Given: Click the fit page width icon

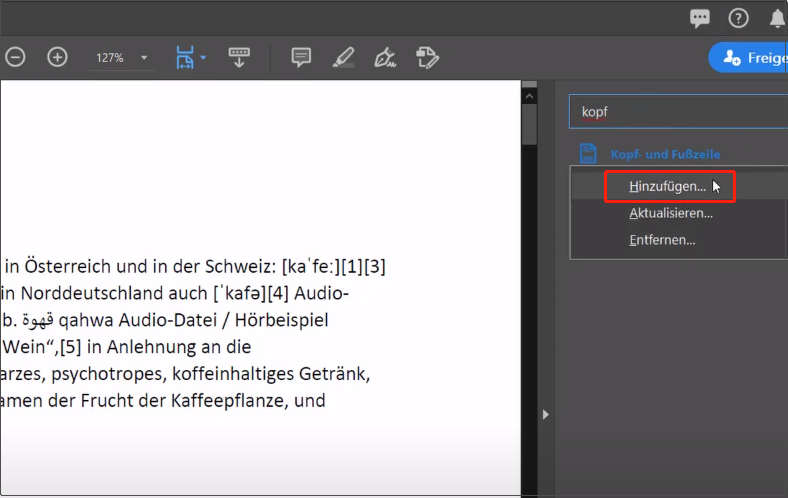Looking at the screenshot, I should tap(185, 57).
